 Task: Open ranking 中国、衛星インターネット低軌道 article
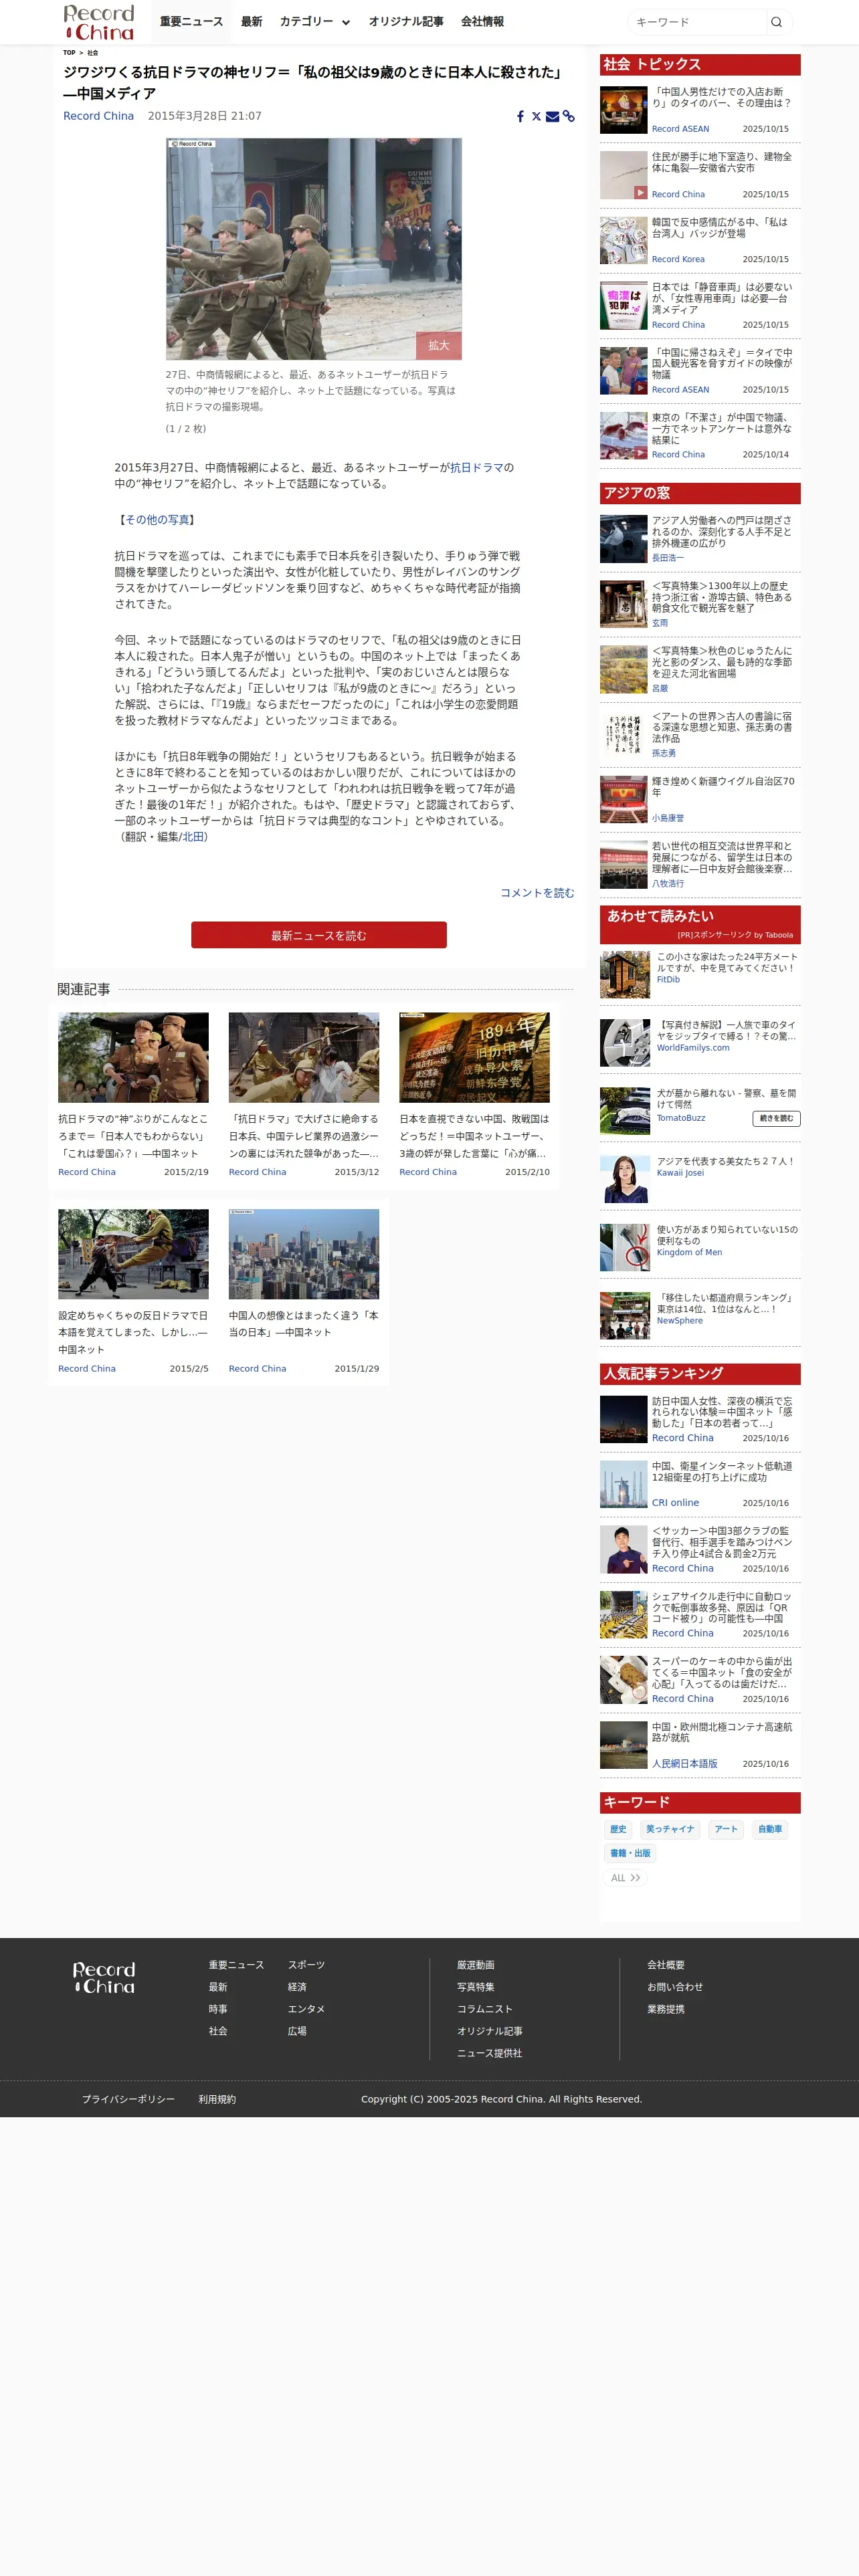click(722, 1471)
